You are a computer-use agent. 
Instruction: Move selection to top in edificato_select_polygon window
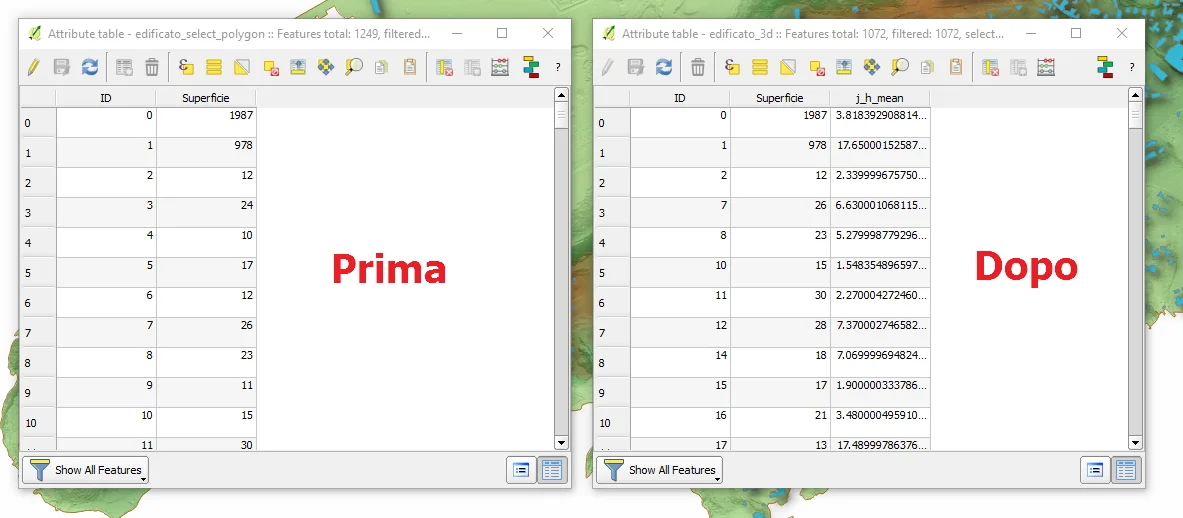coord(298,67)
